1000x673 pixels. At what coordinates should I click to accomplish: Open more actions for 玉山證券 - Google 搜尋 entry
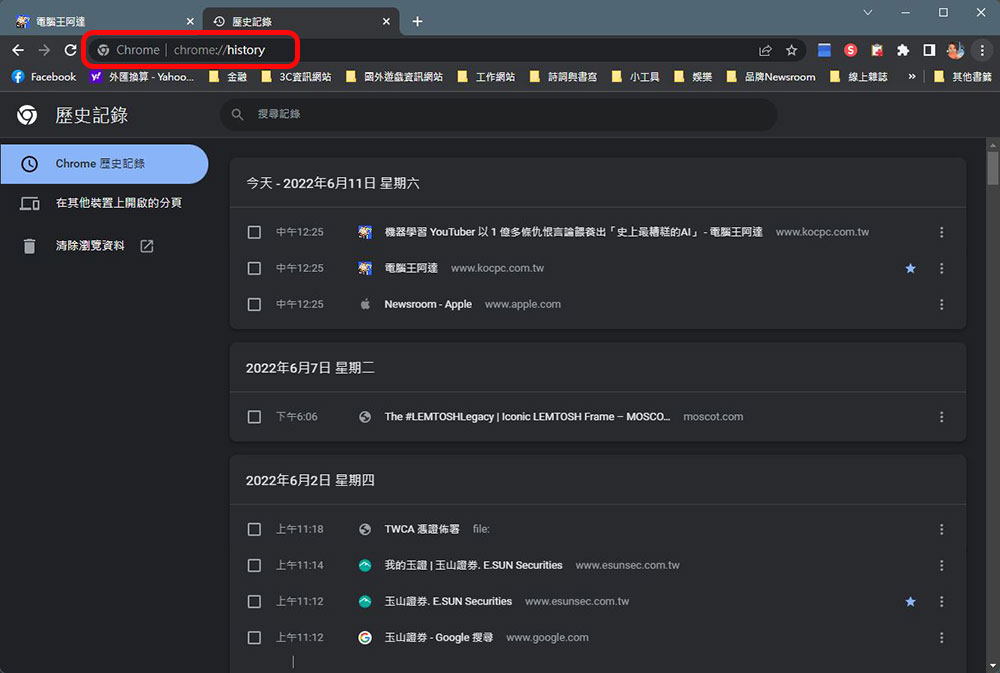[x=941, y=637]
